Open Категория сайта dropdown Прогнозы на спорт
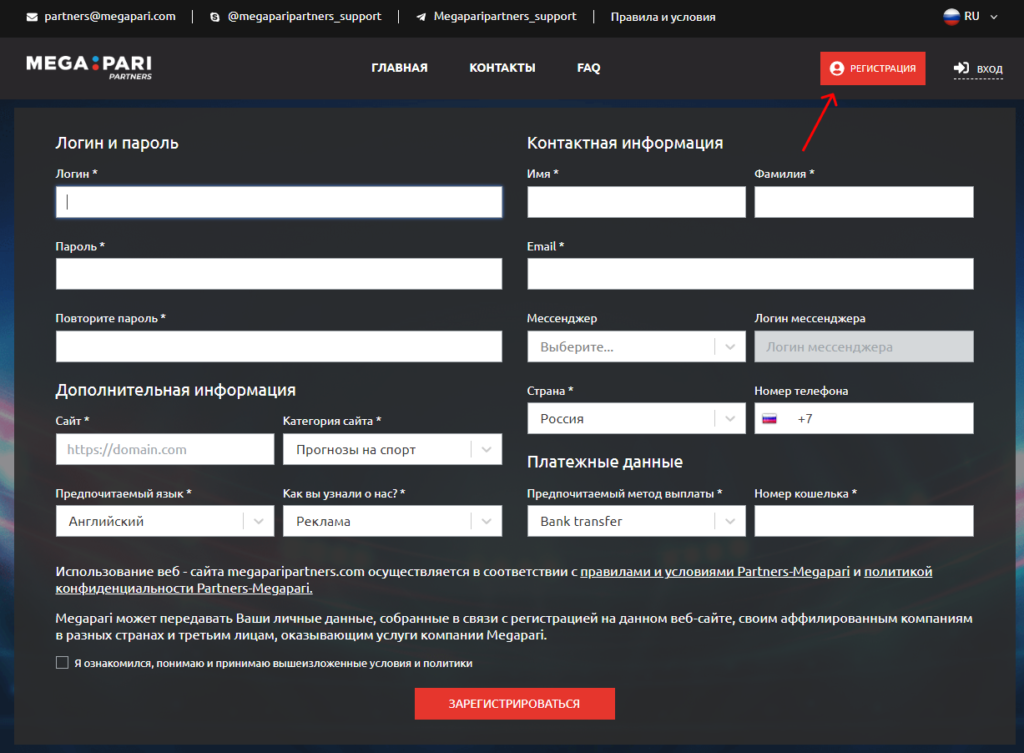The height and width of the screenshot is (753, 1024). 392,449
